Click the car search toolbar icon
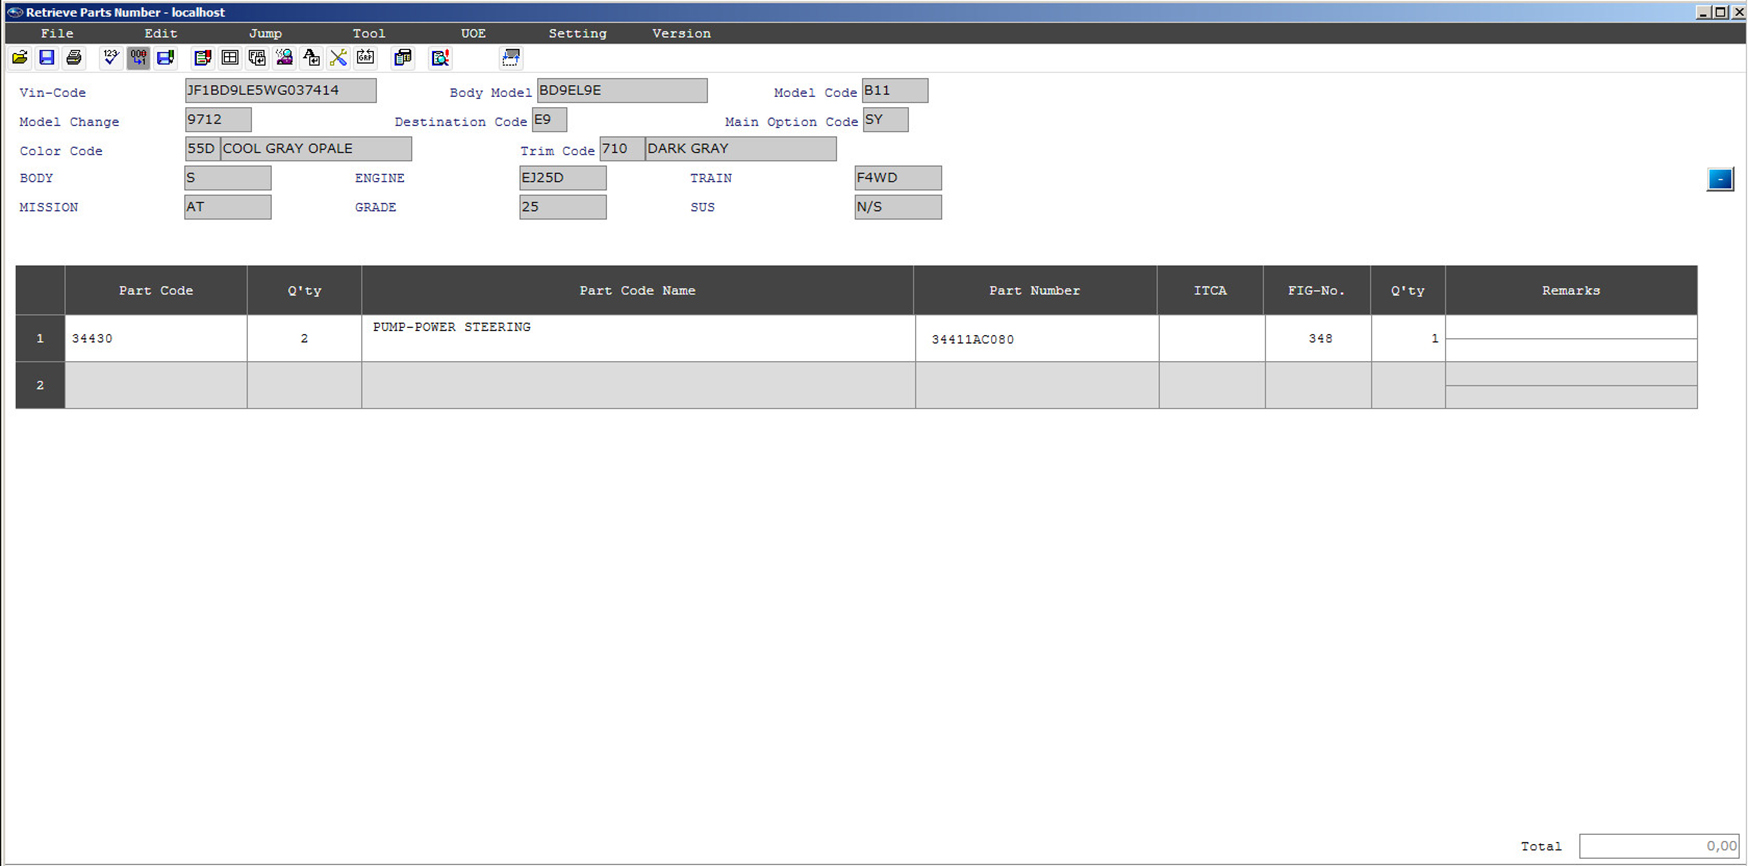Screen dimensions: 1748x866 pos(284,58)
